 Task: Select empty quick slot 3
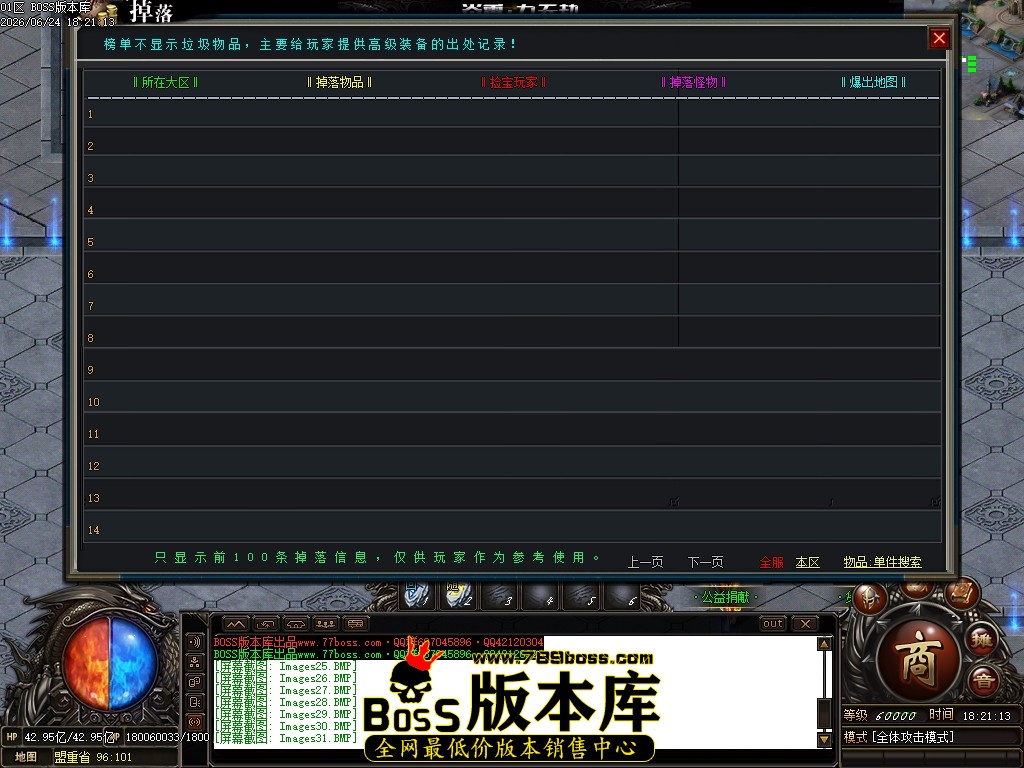(x=500, y=595)
